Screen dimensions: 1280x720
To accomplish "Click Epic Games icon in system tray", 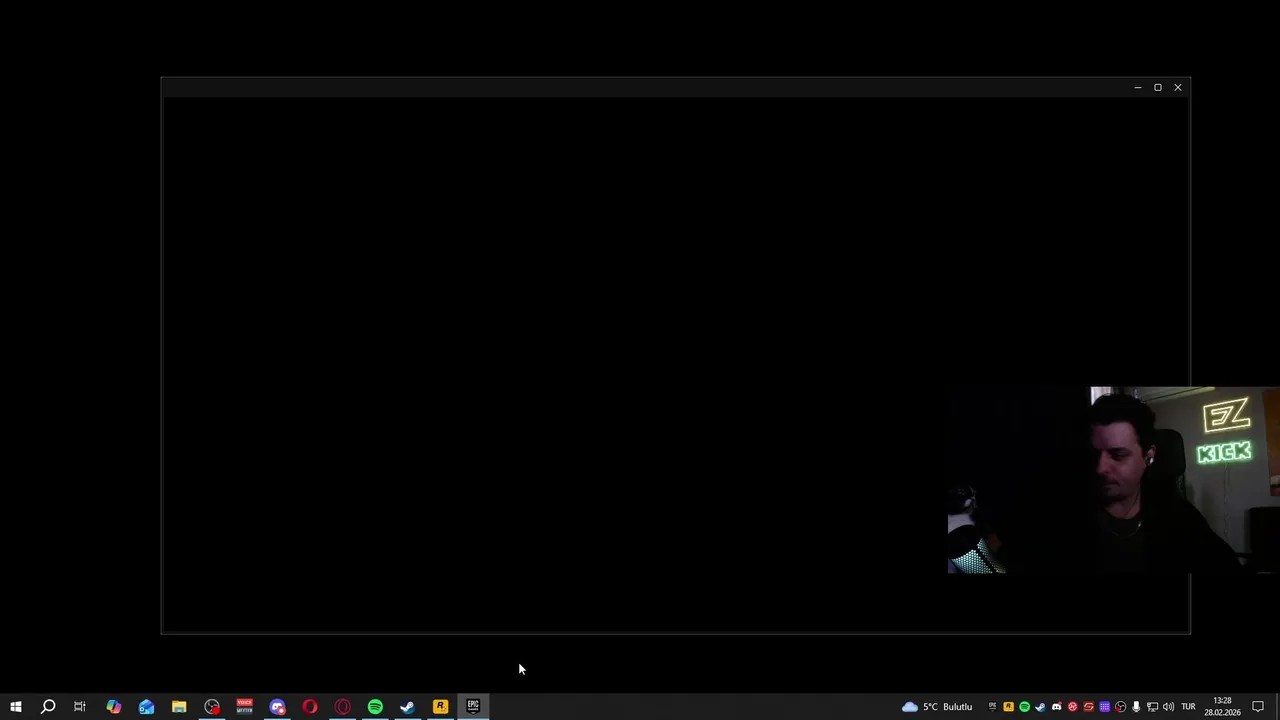I will point(993,707).
